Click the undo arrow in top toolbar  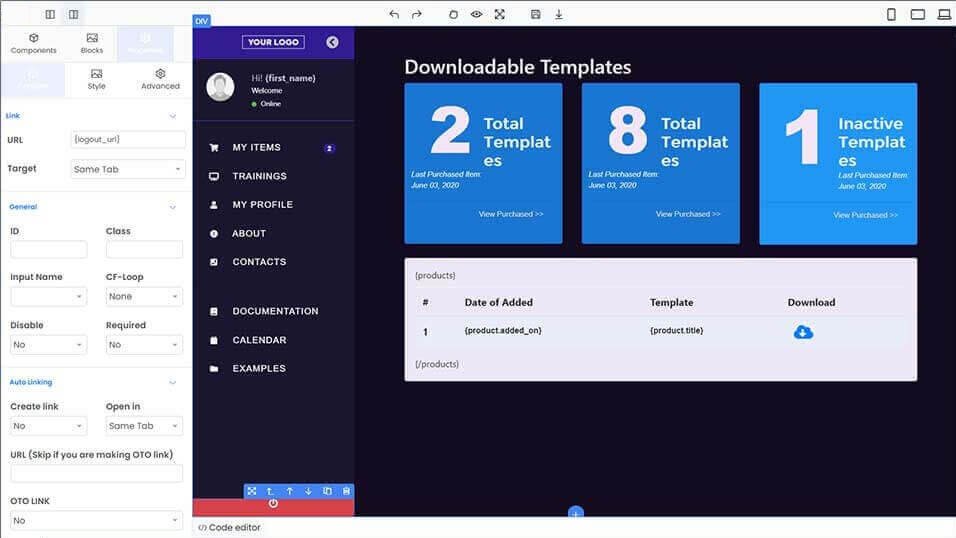(x=394, y=14)
